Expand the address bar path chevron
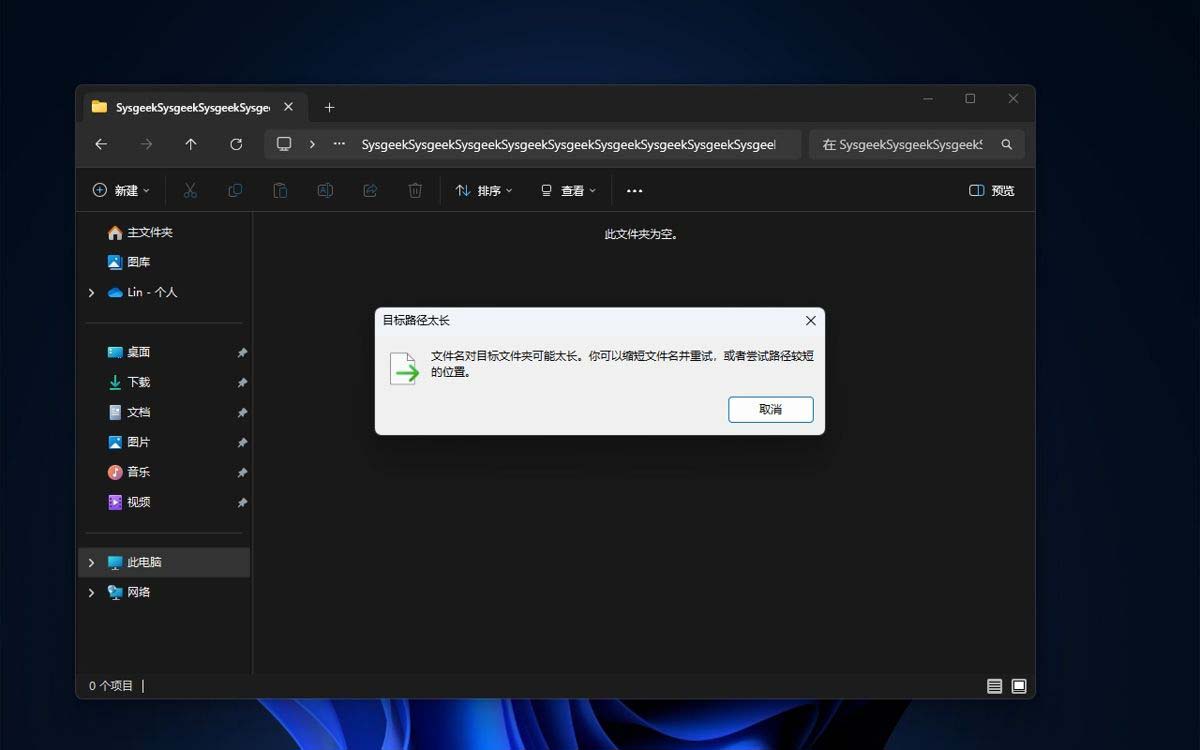 [312, 144]
